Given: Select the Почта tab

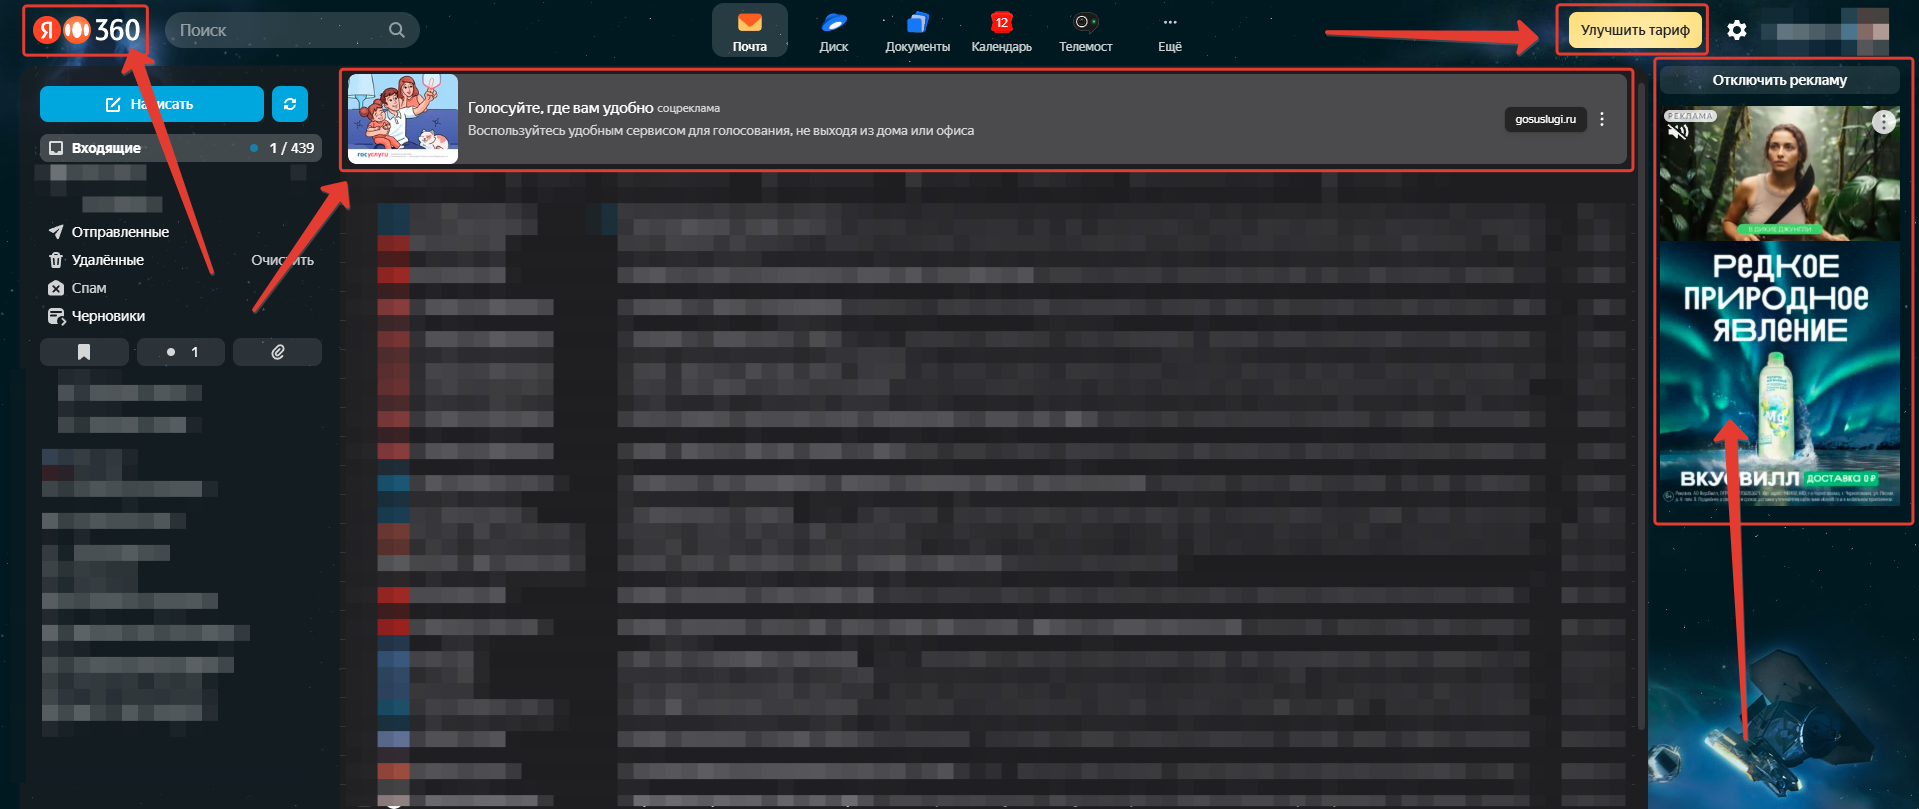Looking at the screenshot, I should coord(749,30).
